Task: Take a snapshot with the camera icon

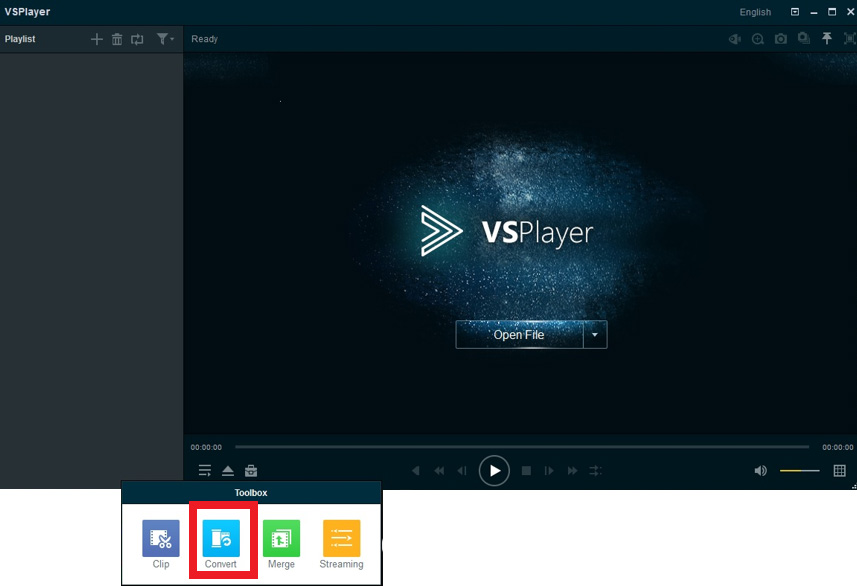Action: pos(781,38)
